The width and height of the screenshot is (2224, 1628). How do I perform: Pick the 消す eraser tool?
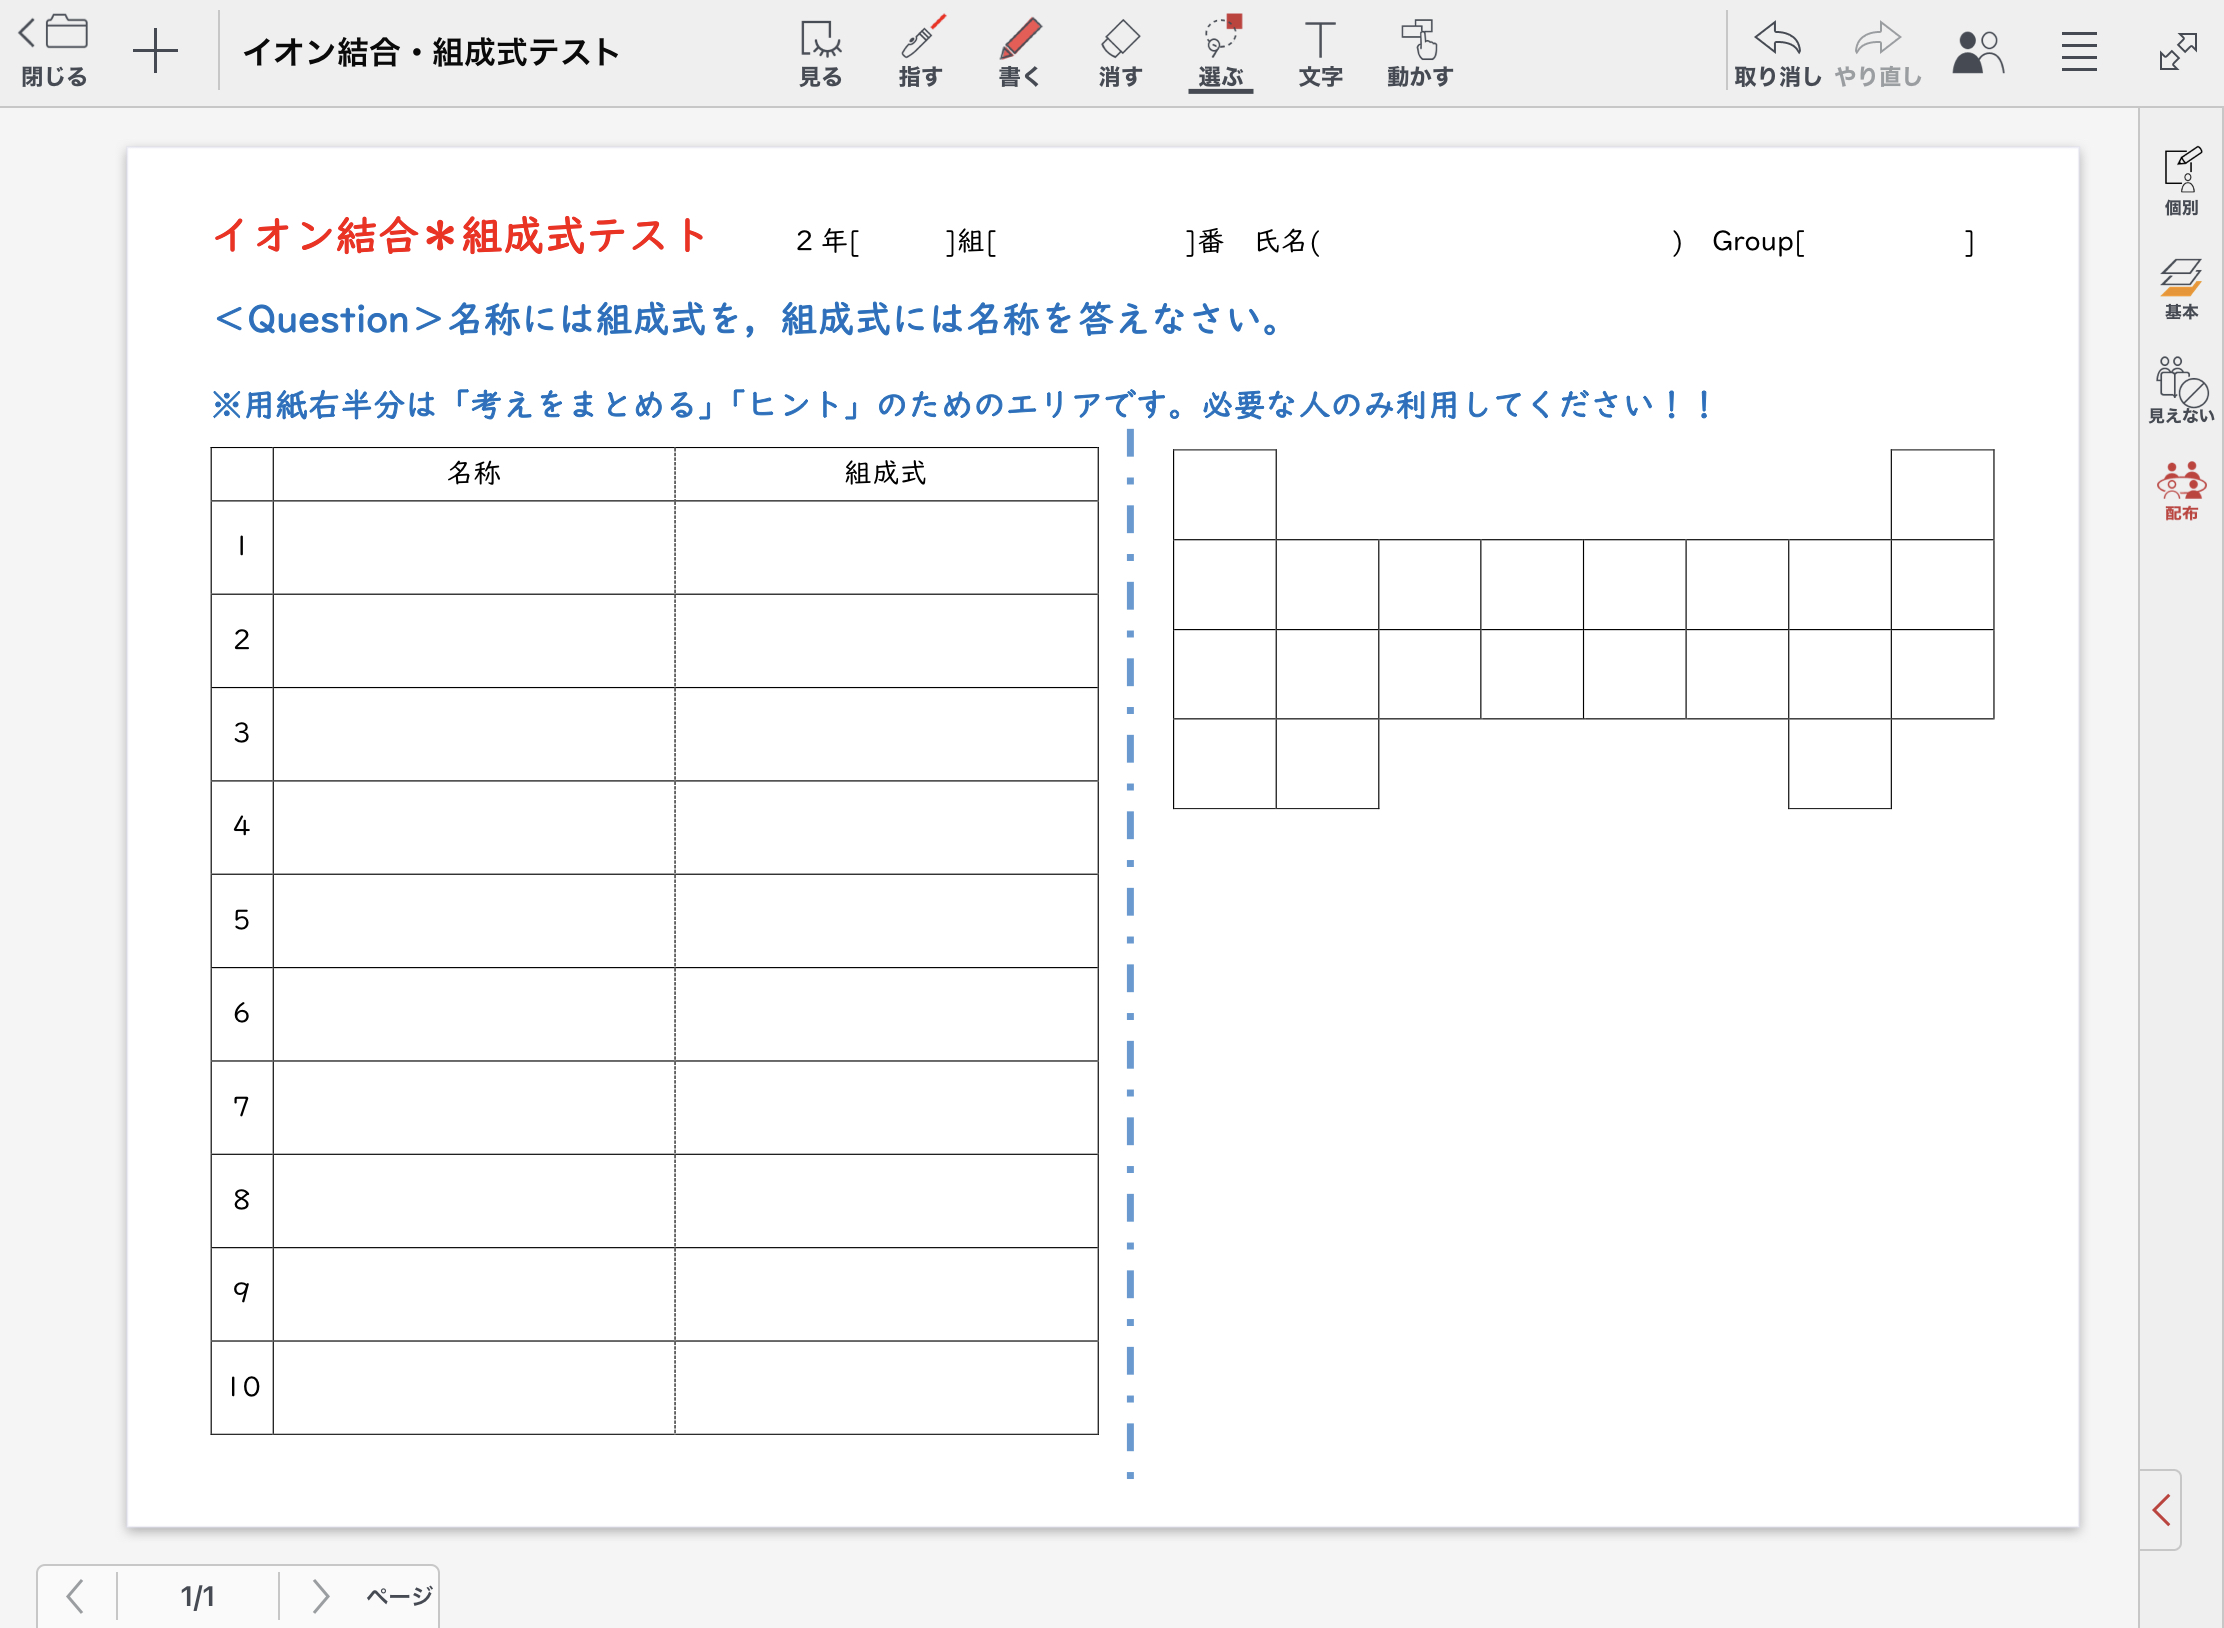pos(1120,52)
